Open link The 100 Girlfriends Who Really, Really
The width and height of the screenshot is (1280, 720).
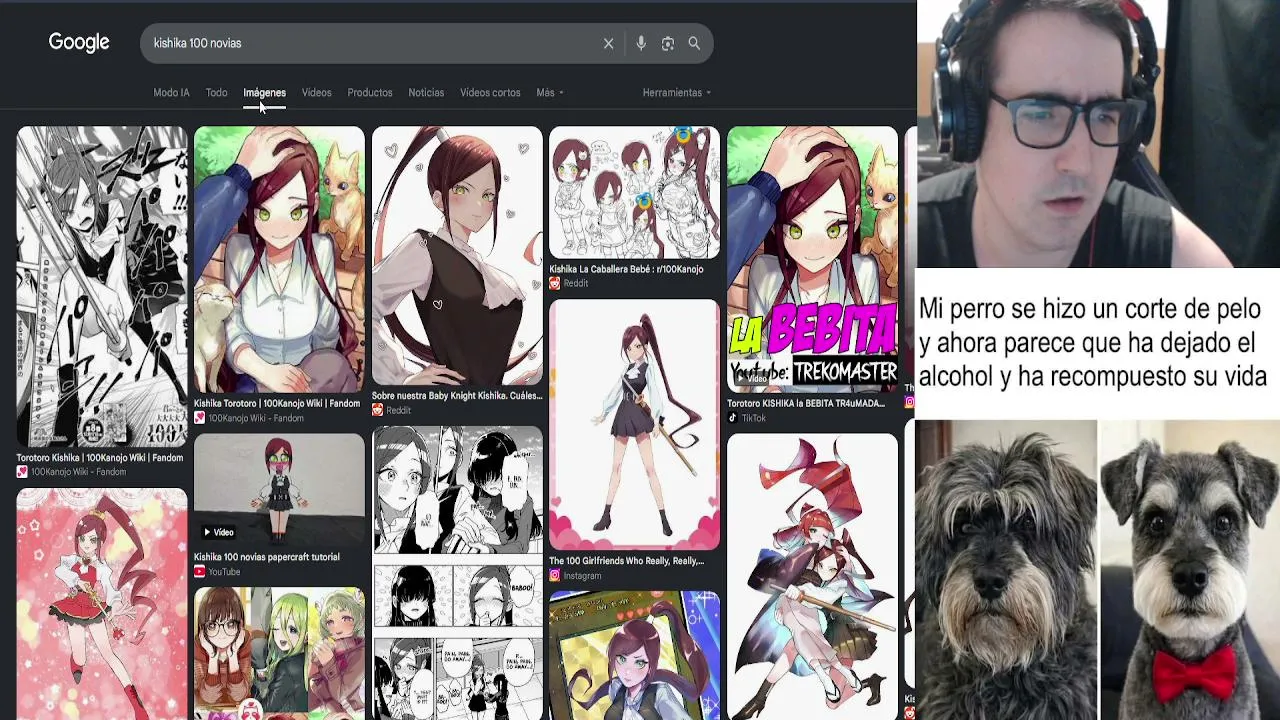(626, 561)
